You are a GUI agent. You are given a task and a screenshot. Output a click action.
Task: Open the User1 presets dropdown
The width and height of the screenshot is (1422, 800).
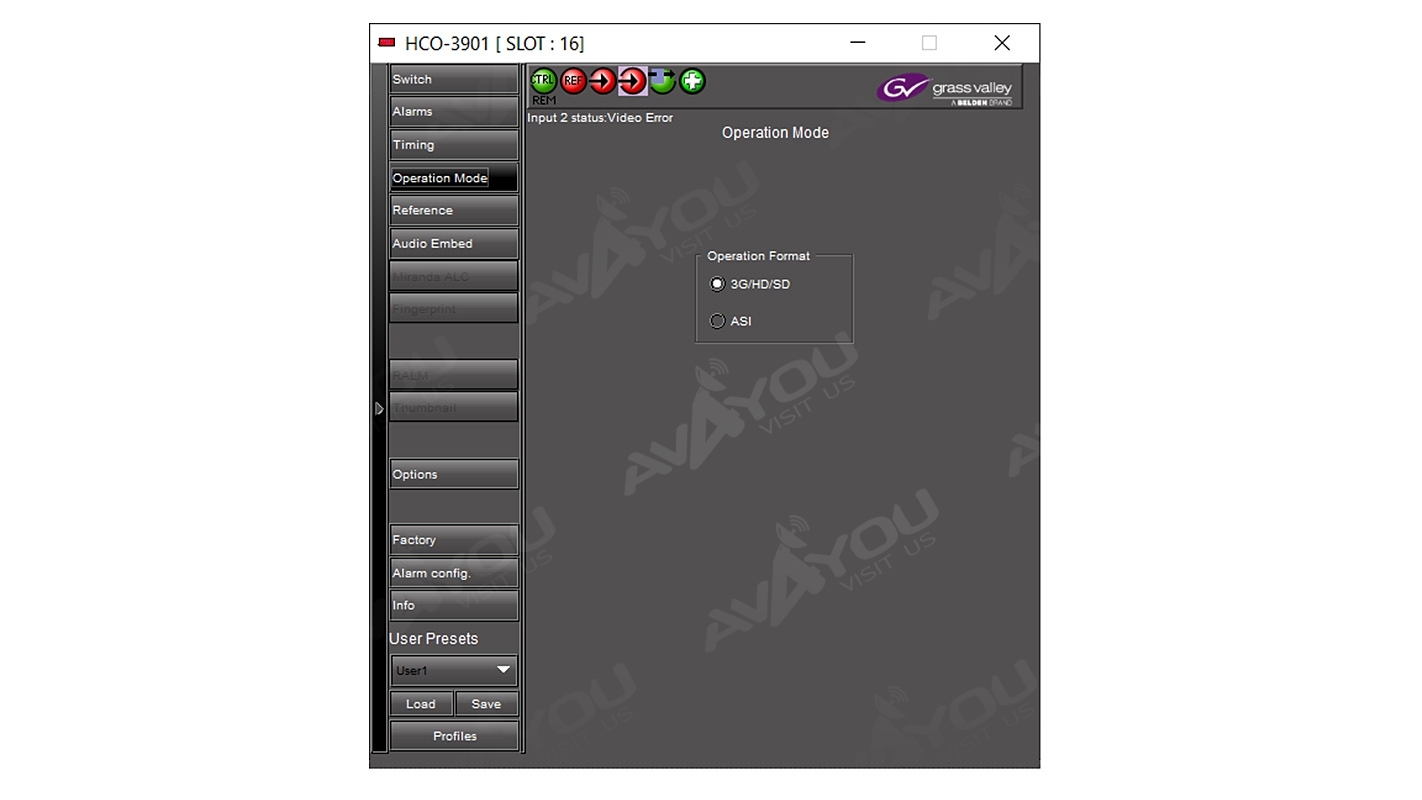pyautogui.click(x=453, y=670)
